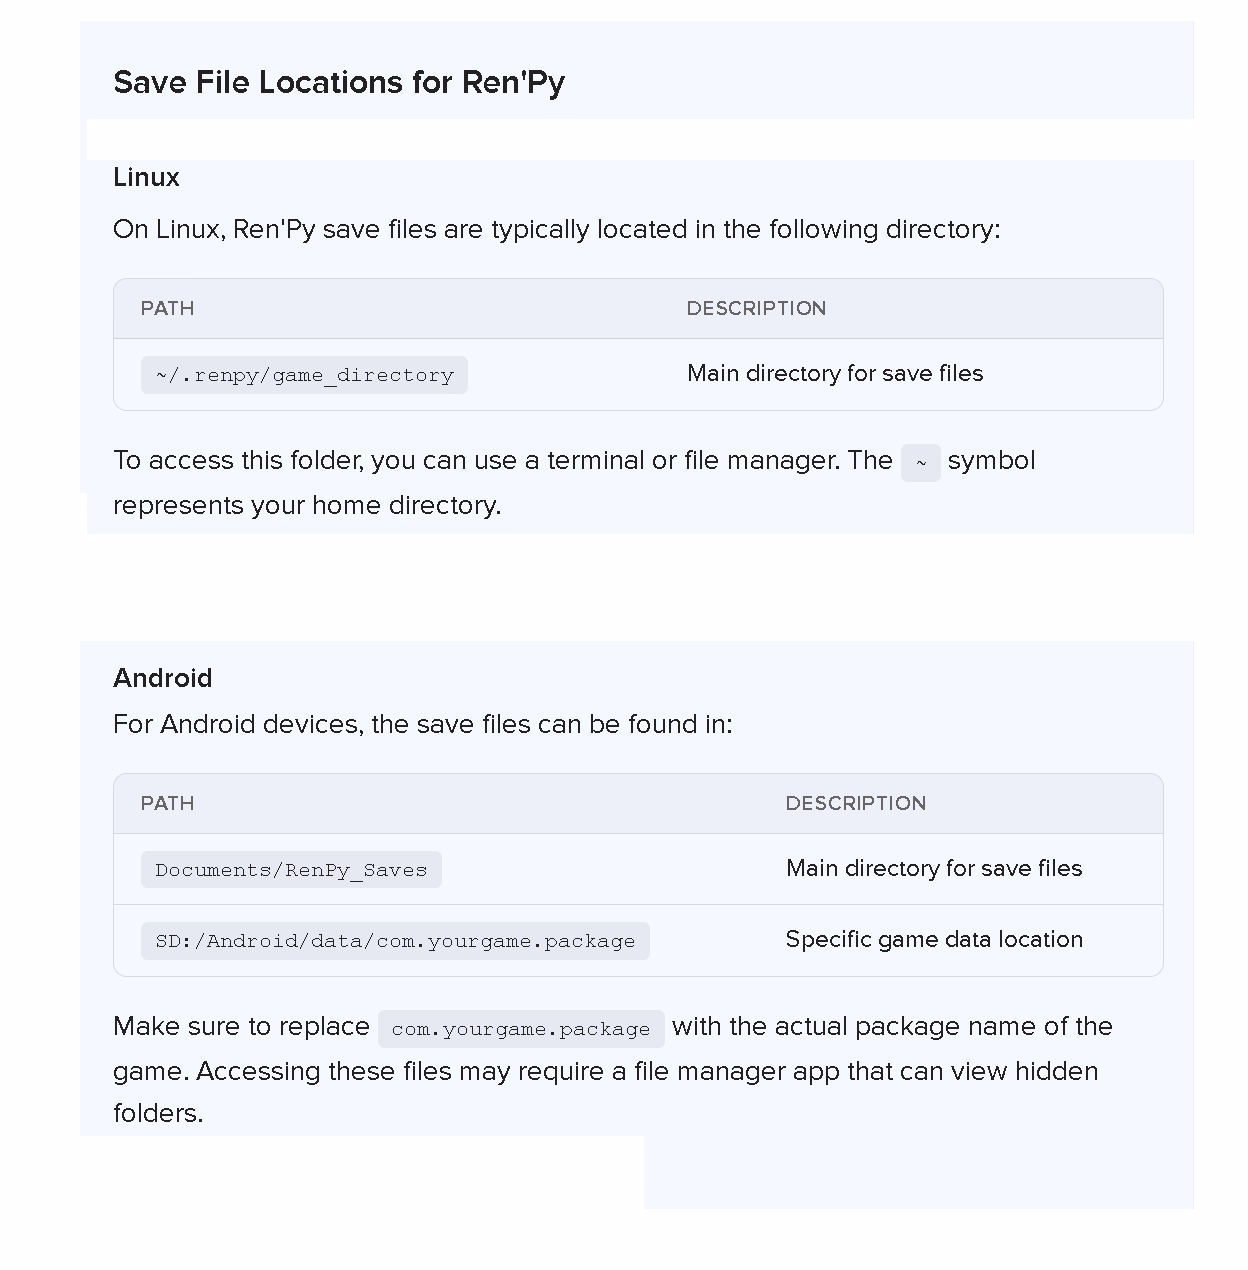Image resolution: width=1248 pixels, height=1270 pixels.
Task: Click PATH header in the Android table
Action: (167, 803)
